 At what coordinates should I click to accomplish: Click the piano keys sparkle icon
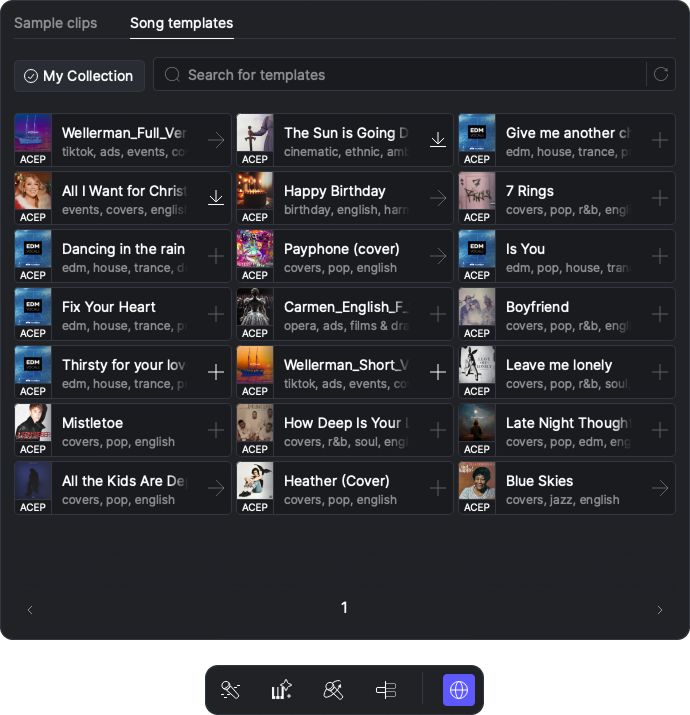(x=282, y=690)
